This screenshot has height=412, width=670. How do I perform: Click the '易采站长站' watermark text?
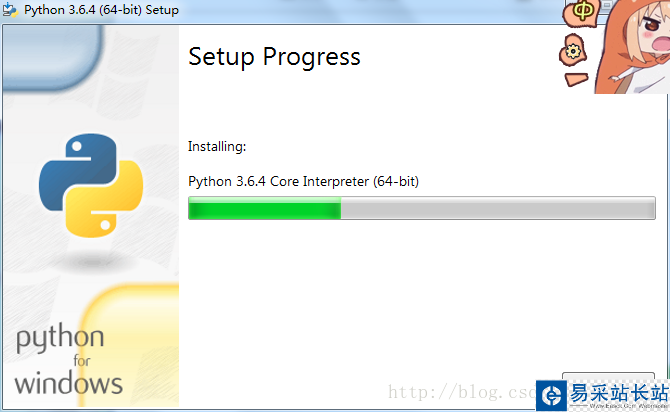coord(619,392)
